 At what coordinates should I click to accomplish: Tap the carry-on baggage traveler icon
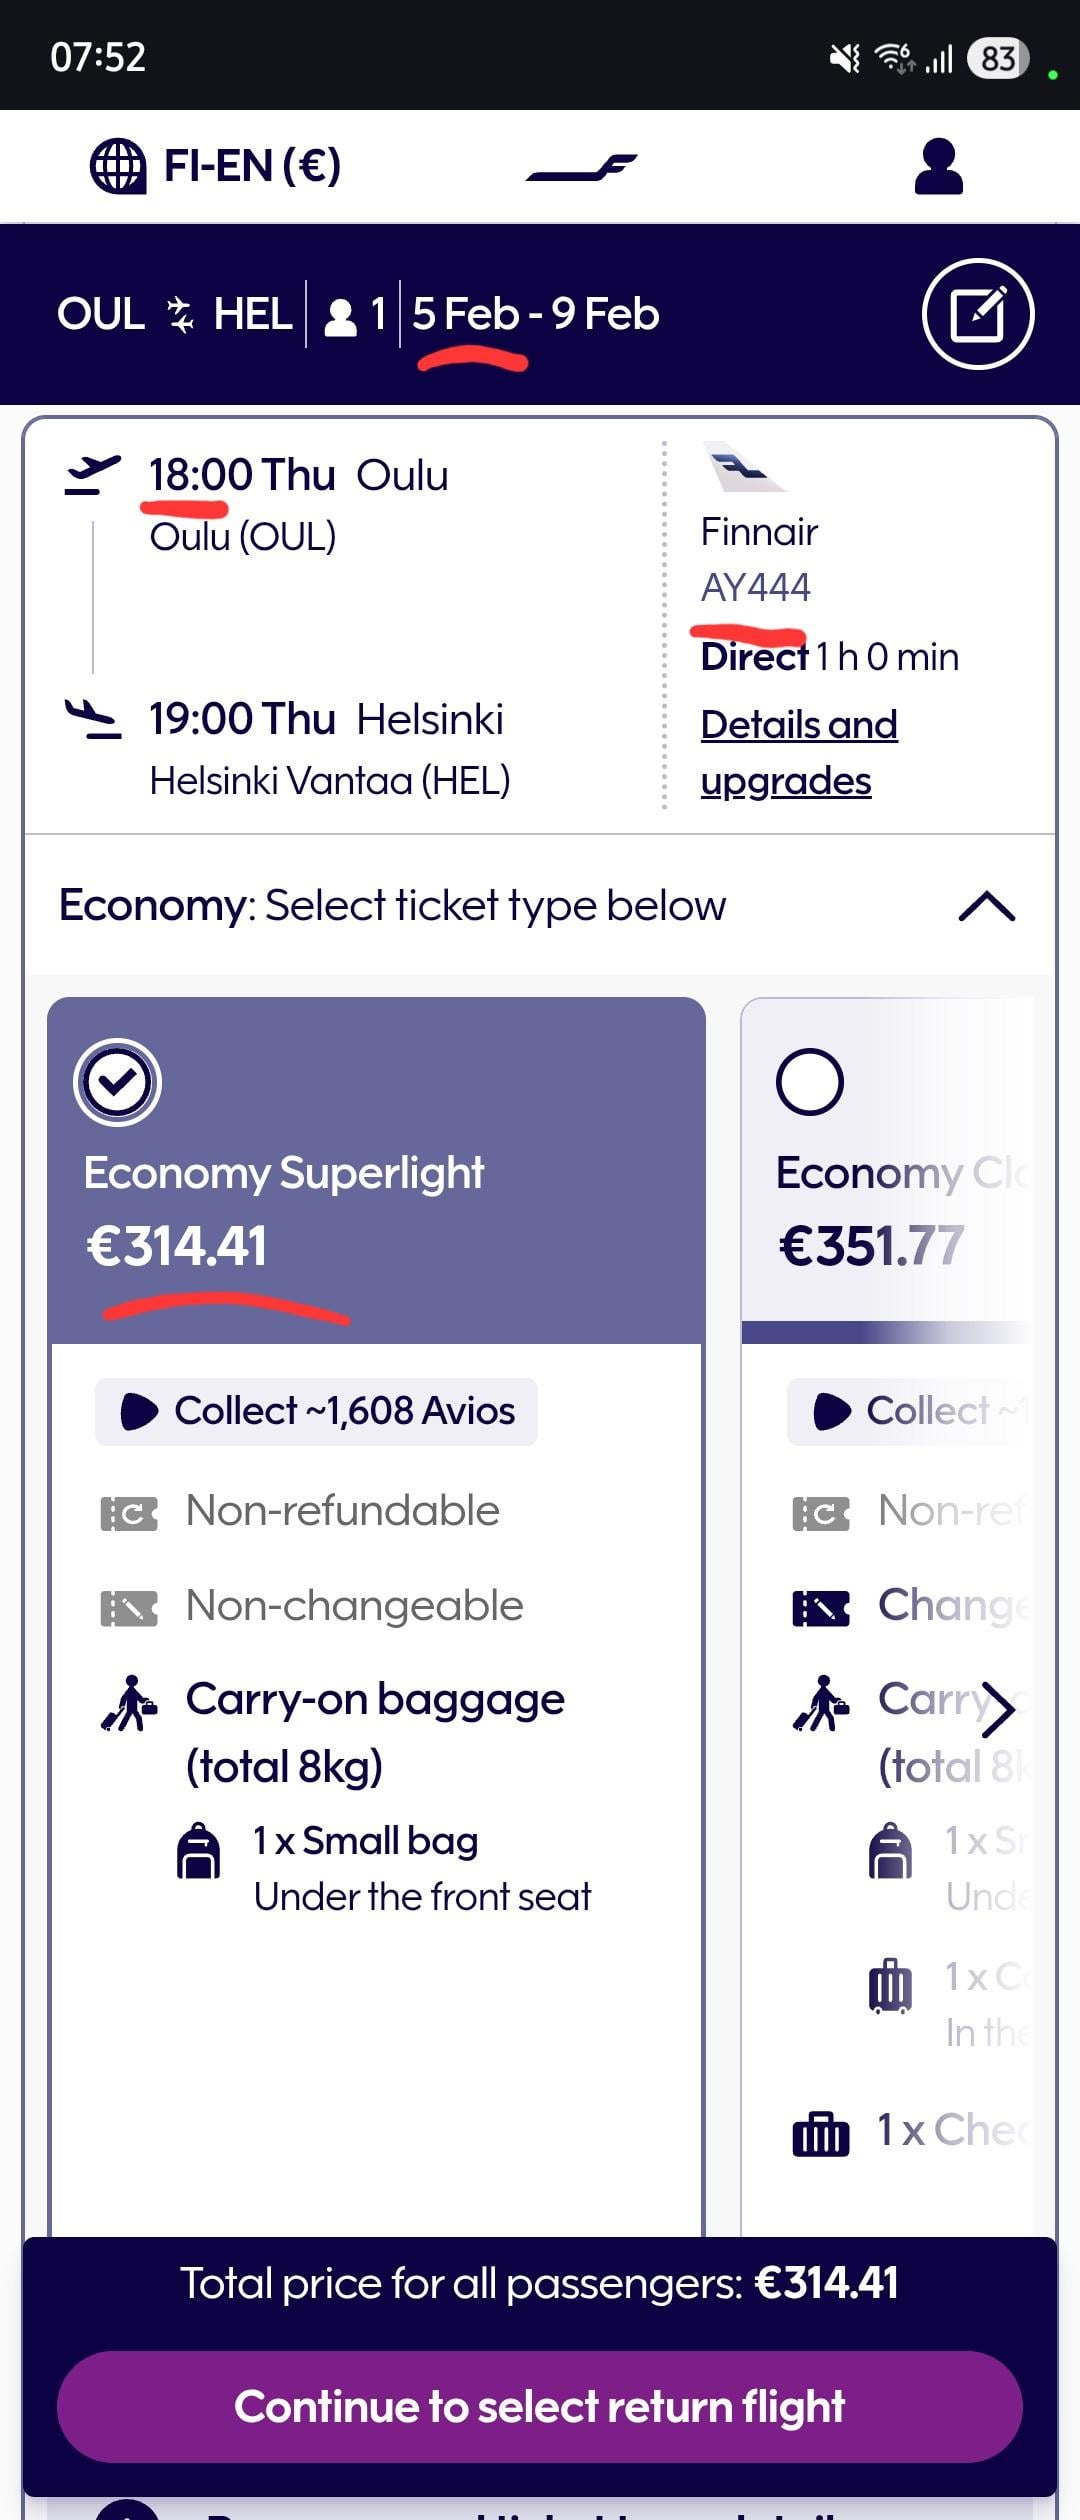[x=129, y=1703]
